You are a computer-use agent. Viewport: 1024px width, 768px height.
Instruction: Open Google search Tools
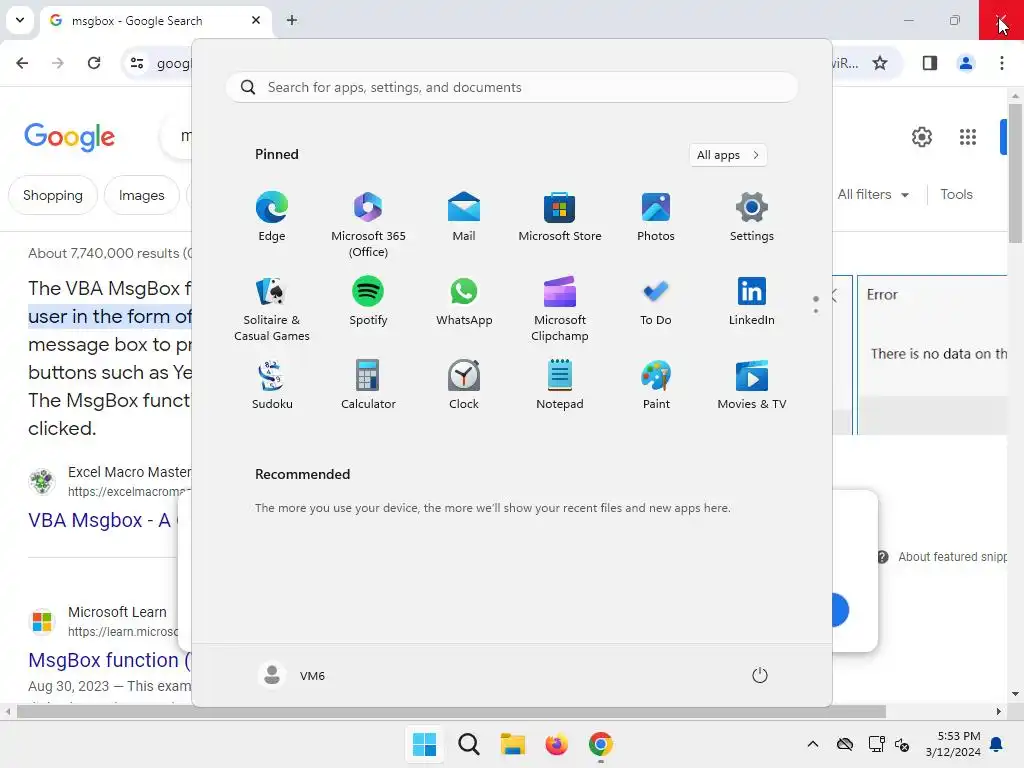coord(957,195)
